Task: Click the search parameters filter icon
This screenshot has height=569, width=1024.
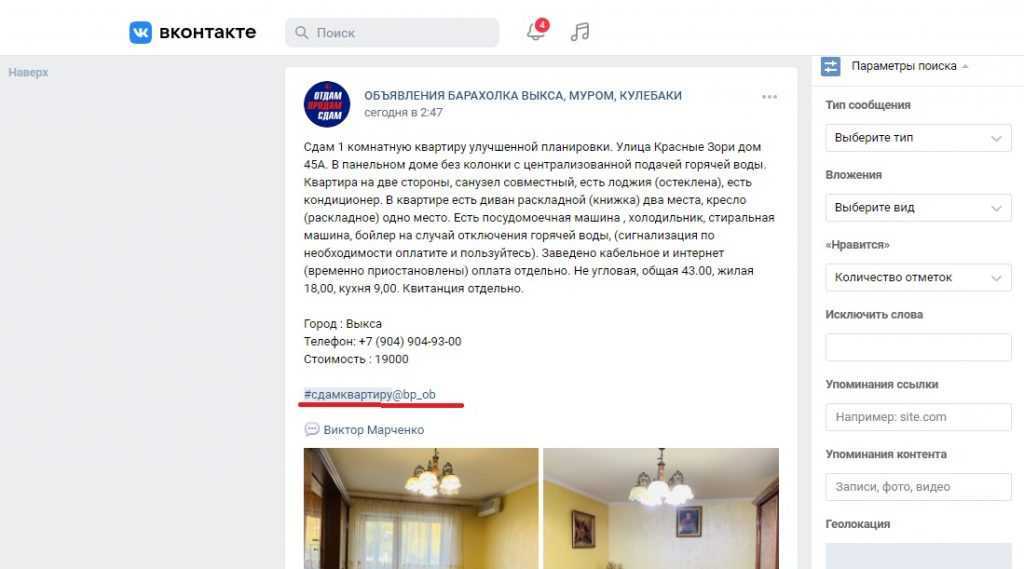Action: coord(831,66)
